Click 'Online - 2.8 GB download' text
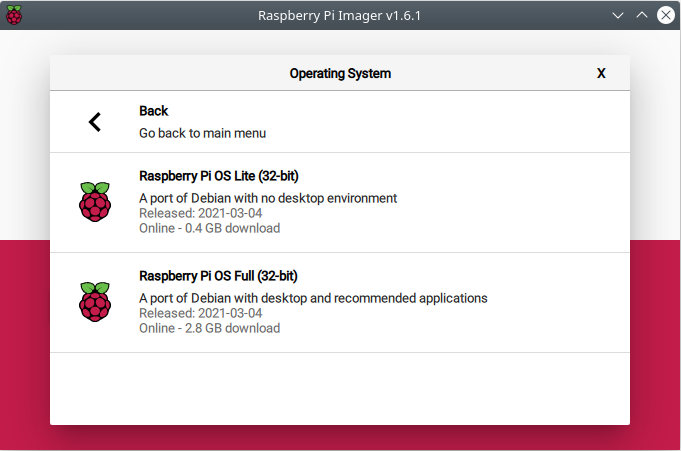 tap(209, 328)
